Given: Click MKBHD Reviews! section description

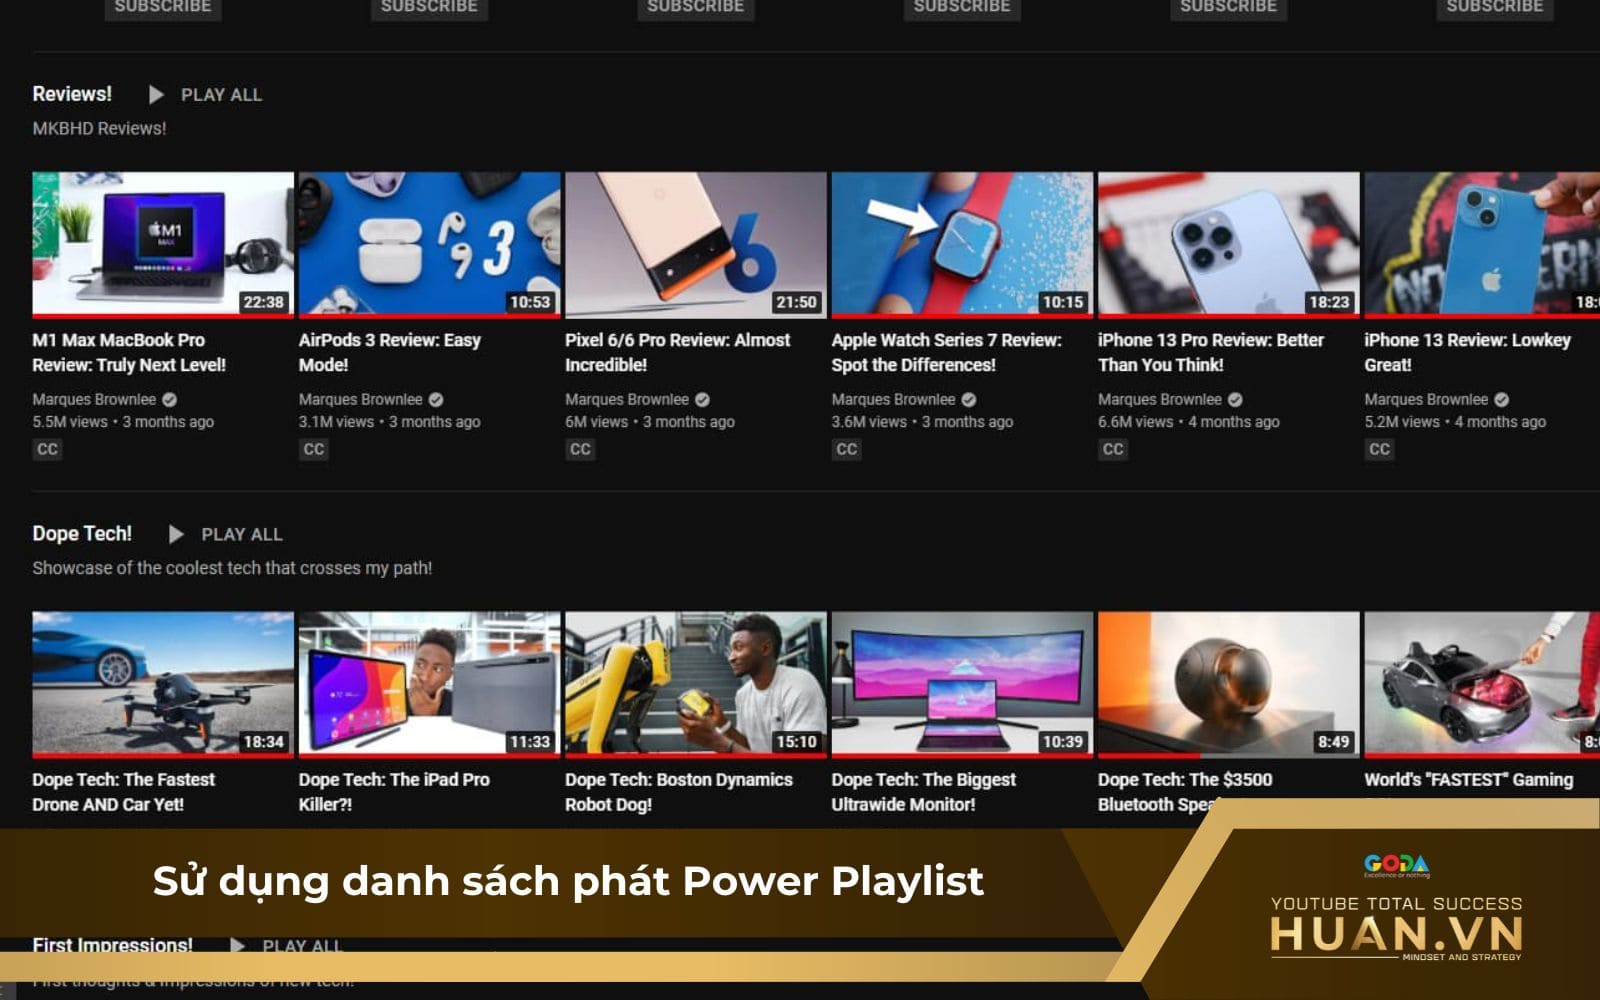Looking at the screenshot, I should click(99, 128).
